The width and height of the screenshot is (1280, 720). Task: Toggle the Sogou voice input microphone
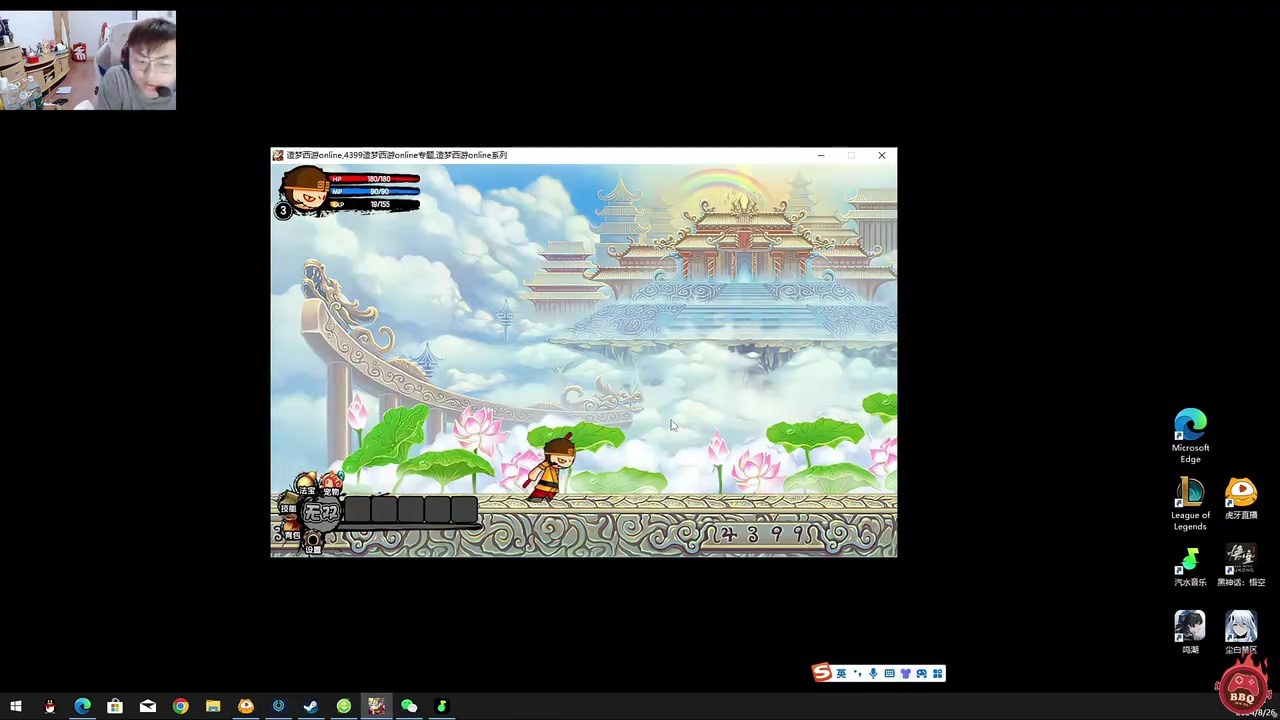coord(873,673)
